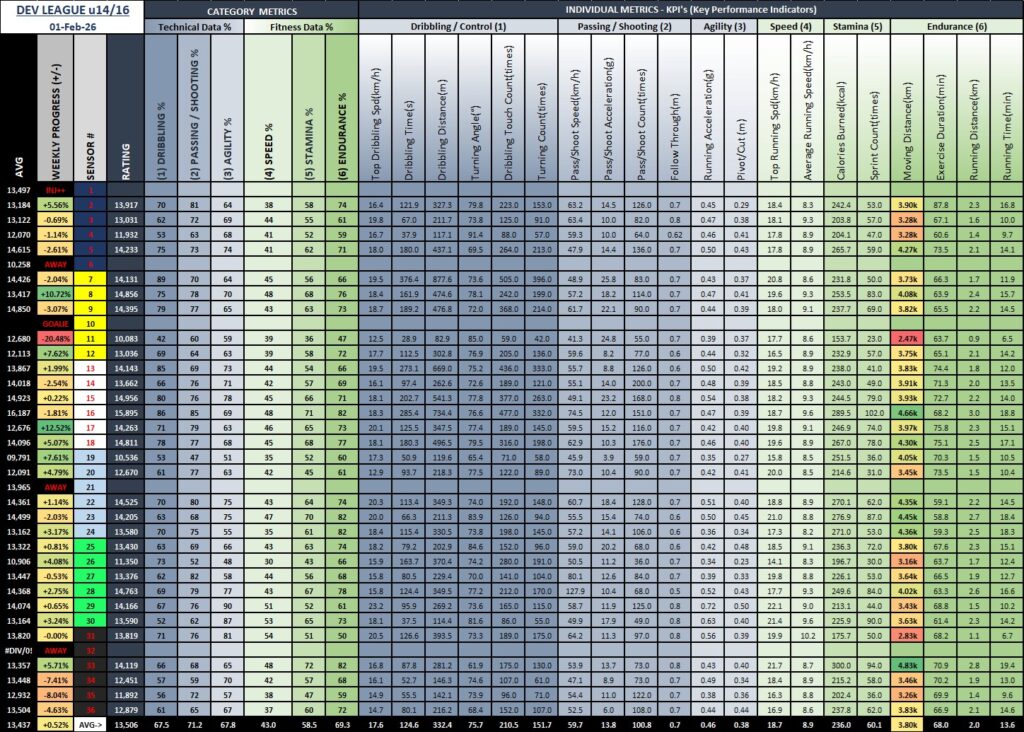Click the DEV LEAGUE u14/16 title cell
Viewport: 1024px width, 732px height.
(71, 11)
